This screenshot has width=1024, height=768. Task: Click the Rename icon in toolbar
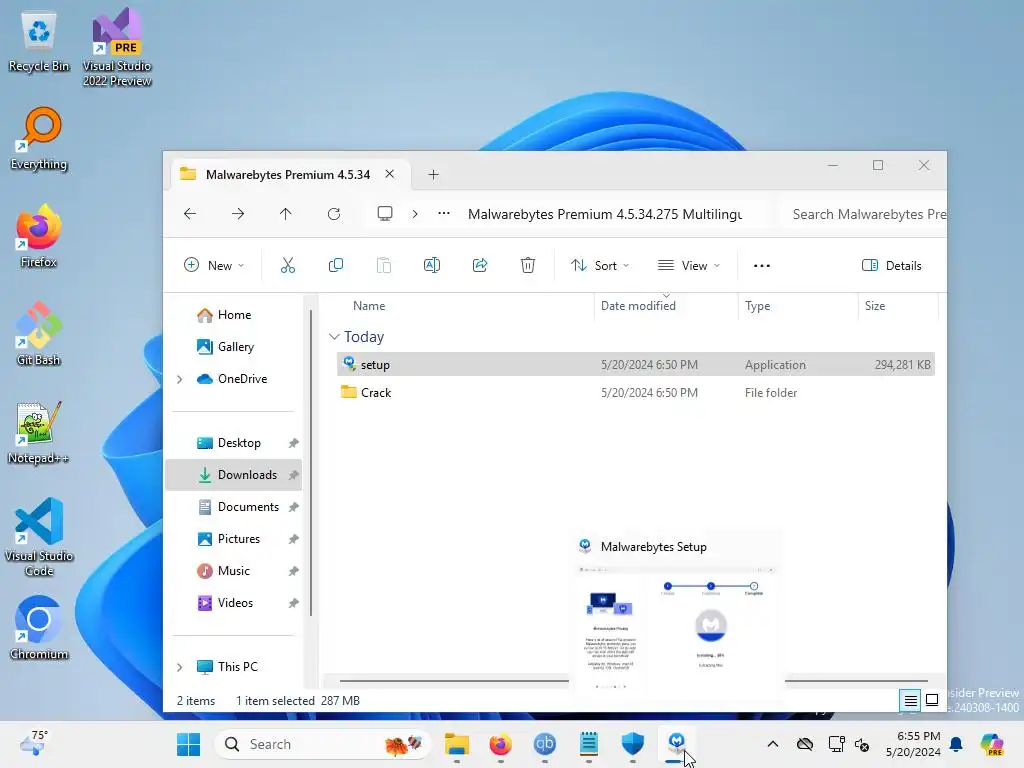432,265
